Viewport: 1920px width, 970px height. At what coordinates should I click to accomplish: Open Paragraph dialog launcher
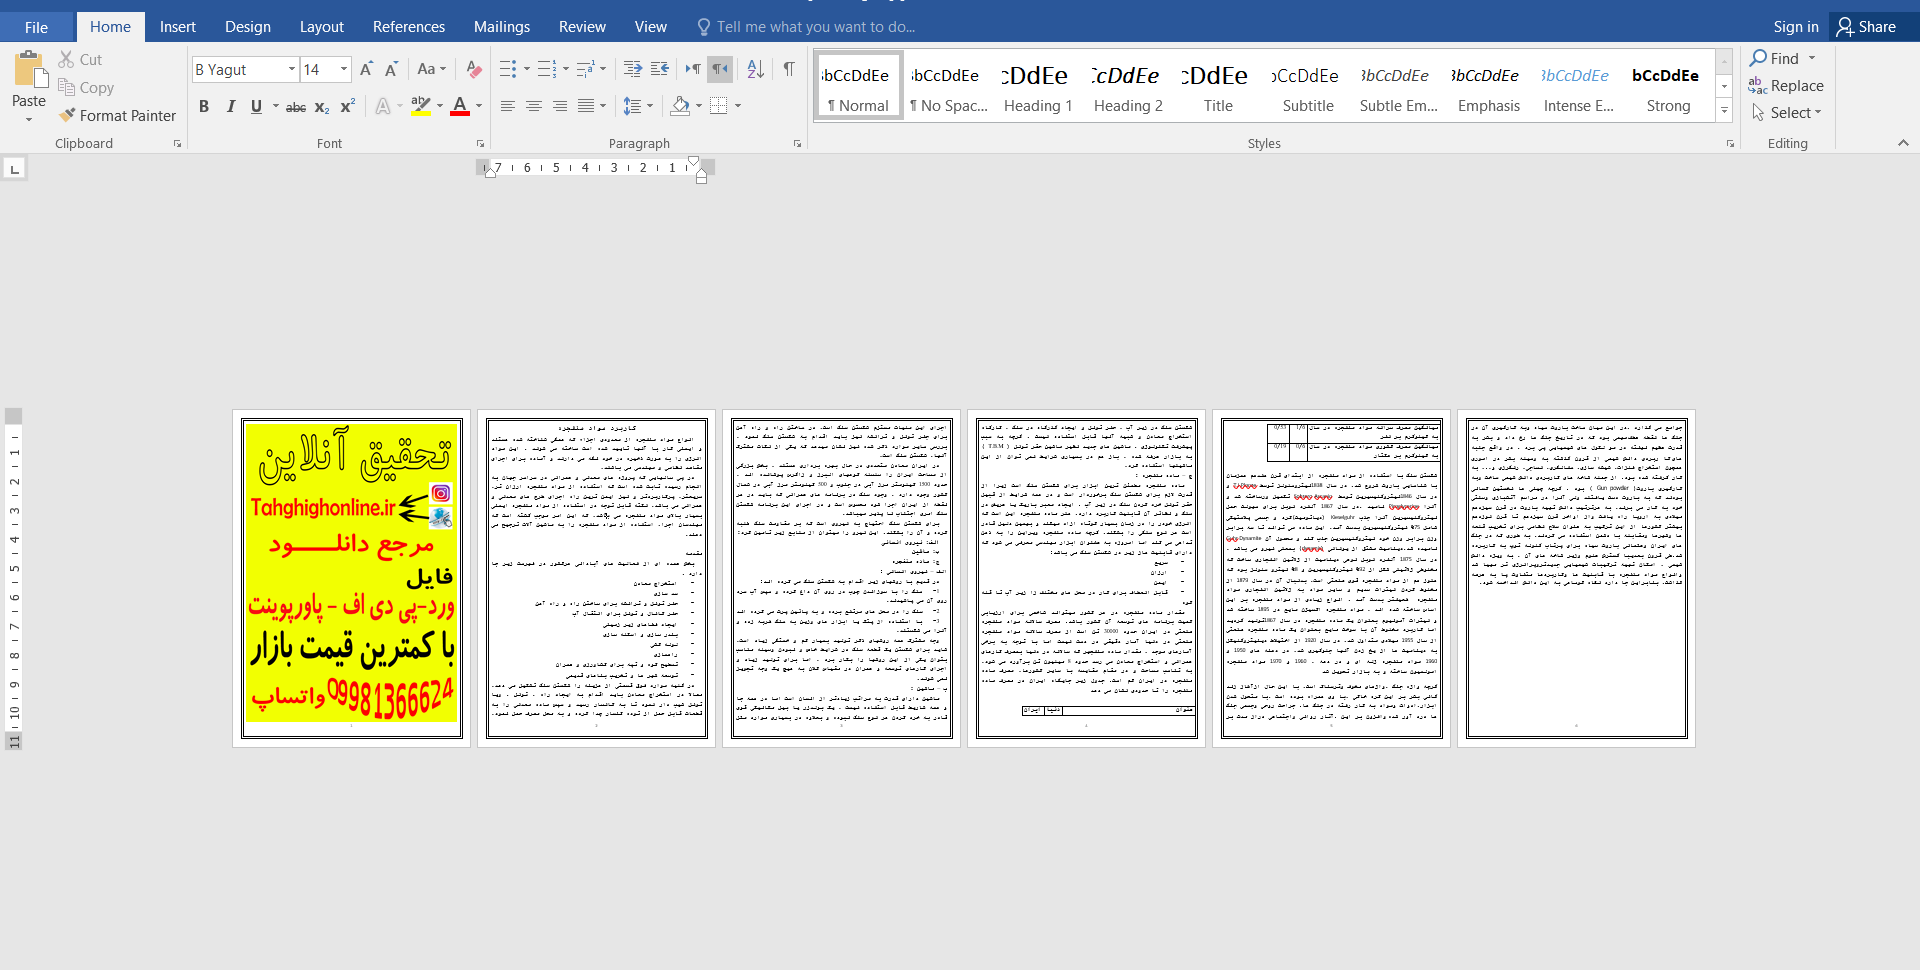tap(797, 144)
